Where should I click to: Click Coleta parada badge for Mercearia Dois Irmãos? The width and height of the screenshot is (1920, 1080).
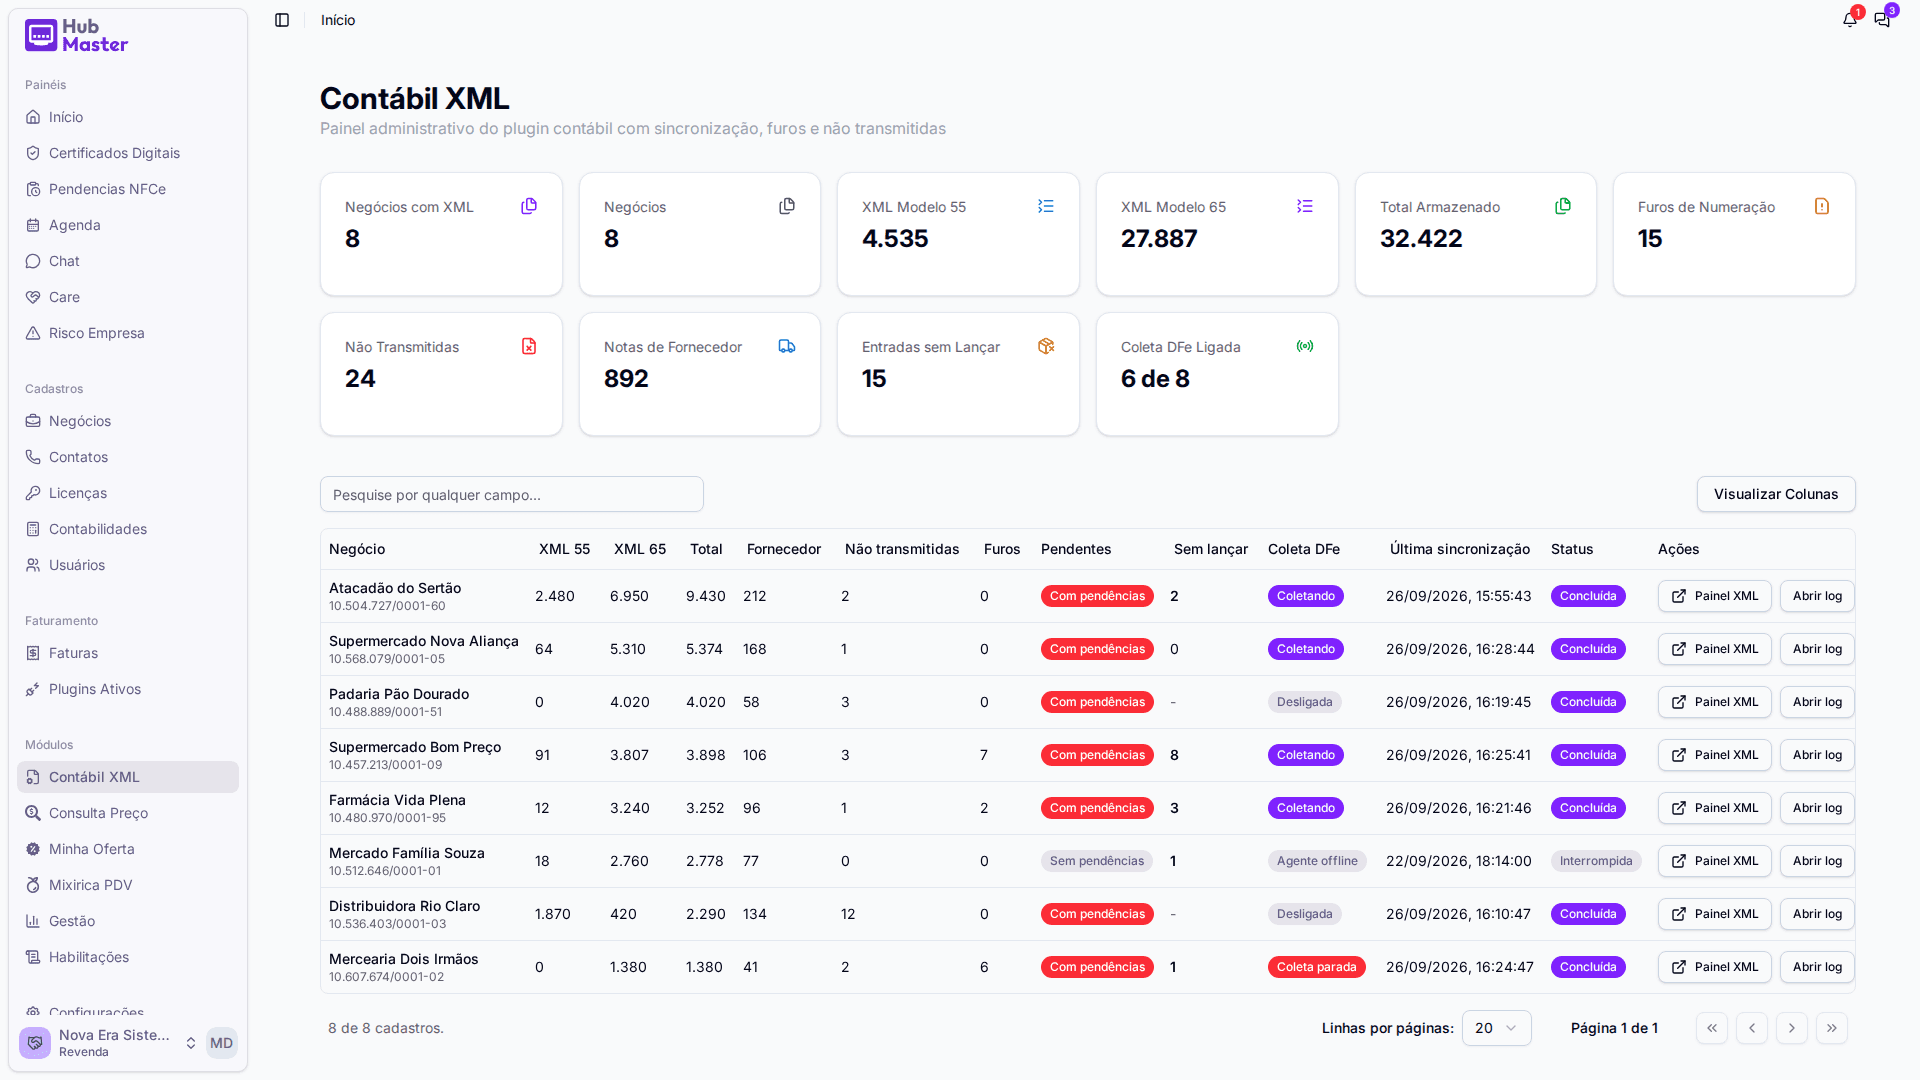pyautogui.click(x=1316, y=967)
